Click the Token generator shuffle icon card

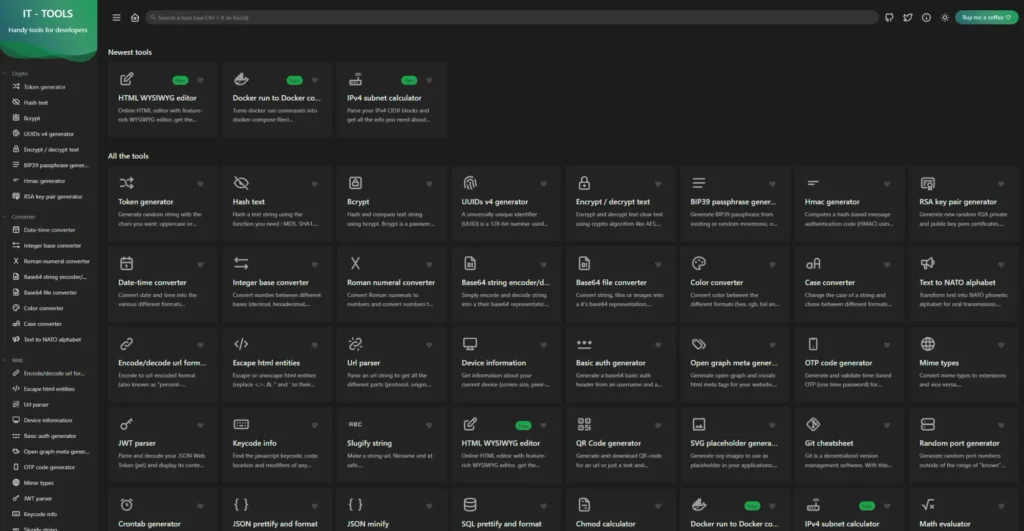(x=127, y=183)
